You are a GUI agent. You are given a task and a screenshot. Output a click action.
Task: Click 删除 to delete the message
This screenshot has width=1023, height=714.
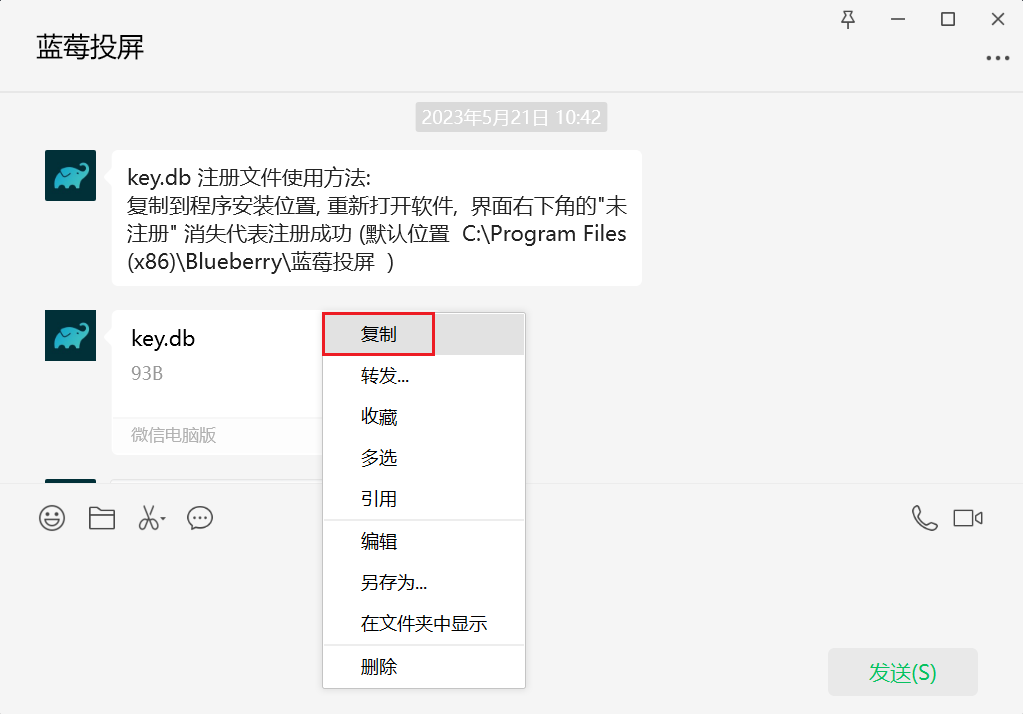pos(379,667)
